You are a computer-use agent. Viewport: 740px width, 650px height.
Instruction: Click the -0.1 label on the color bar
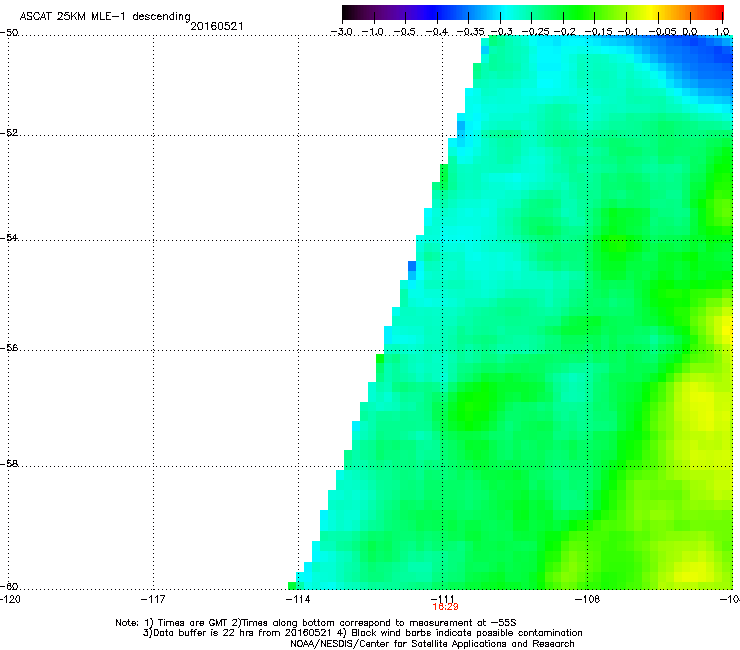pos(628,32)
